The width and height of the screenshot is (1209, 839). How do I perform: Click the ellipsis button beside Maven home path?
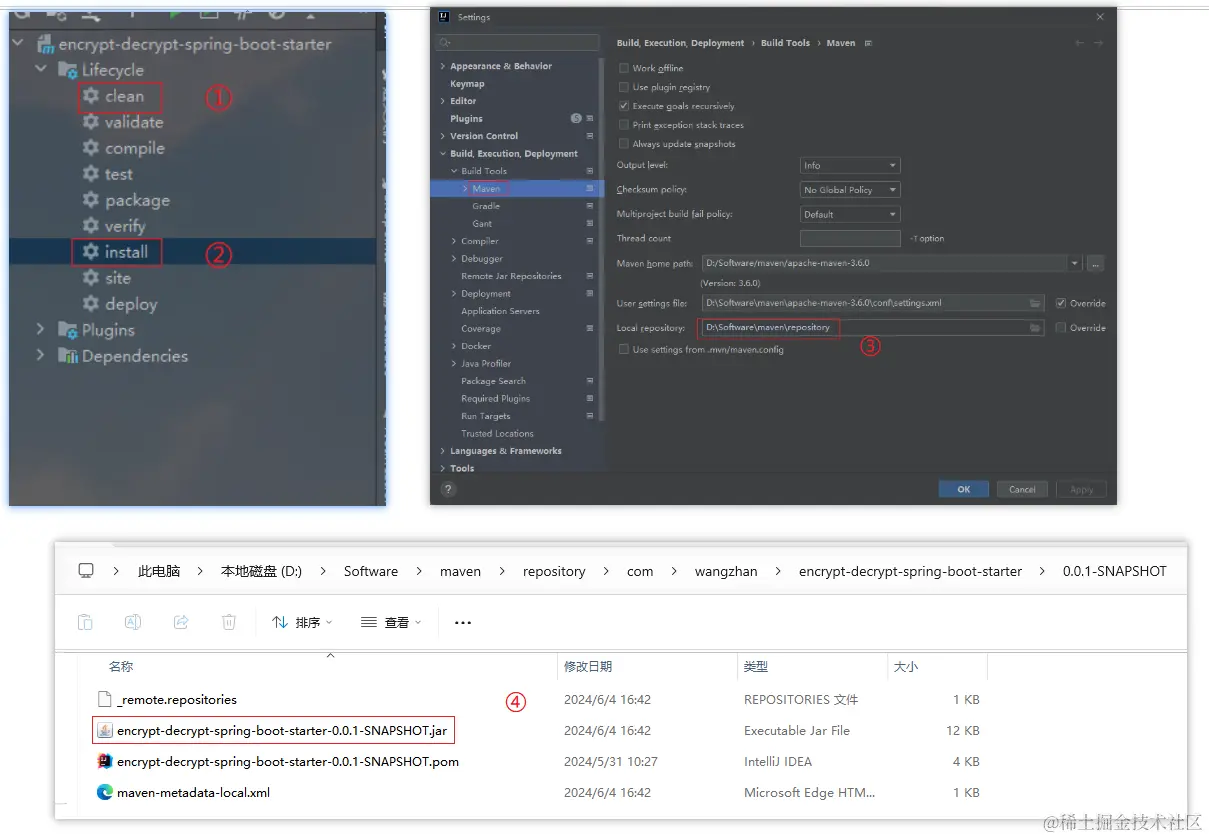click(1096, 264)
